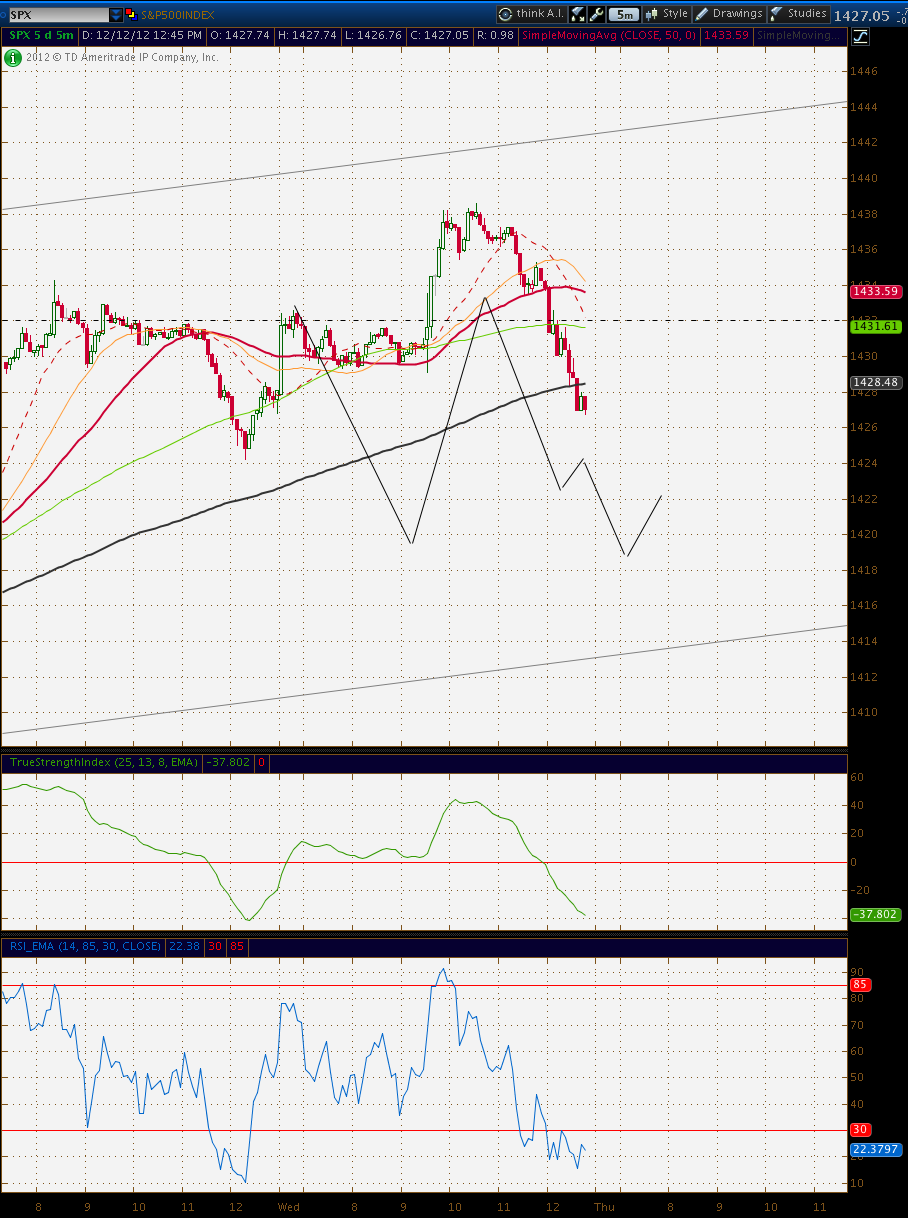Click the 22.38 value in the RSI header
This screenshot has width=908, height=1218.
click(x=185, y=945)
